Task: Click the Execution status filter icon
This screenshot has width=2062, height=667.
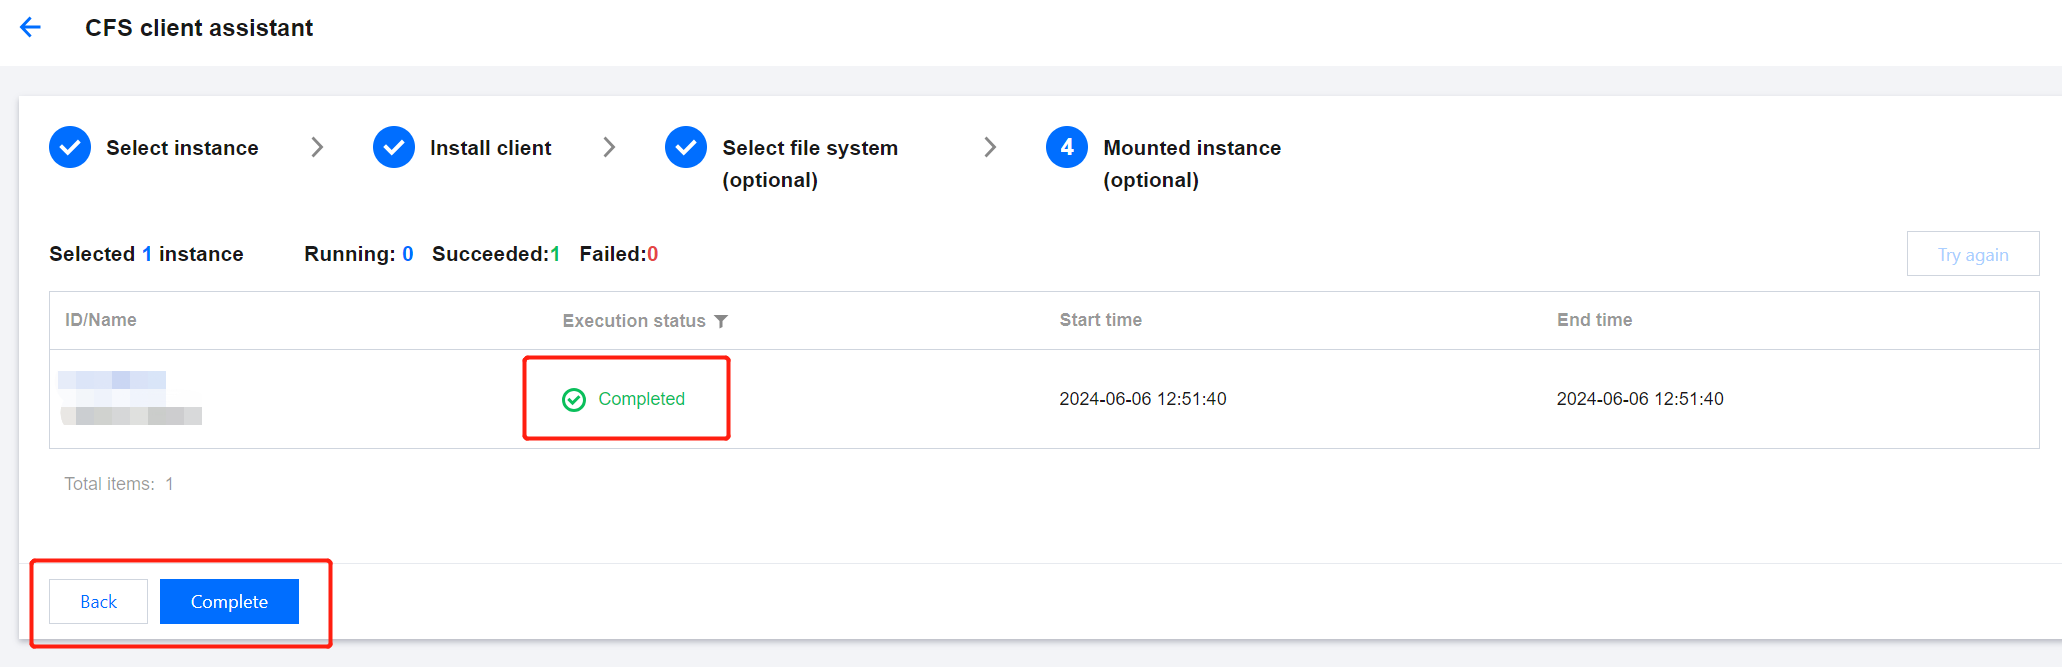Action: click(721, 321)
